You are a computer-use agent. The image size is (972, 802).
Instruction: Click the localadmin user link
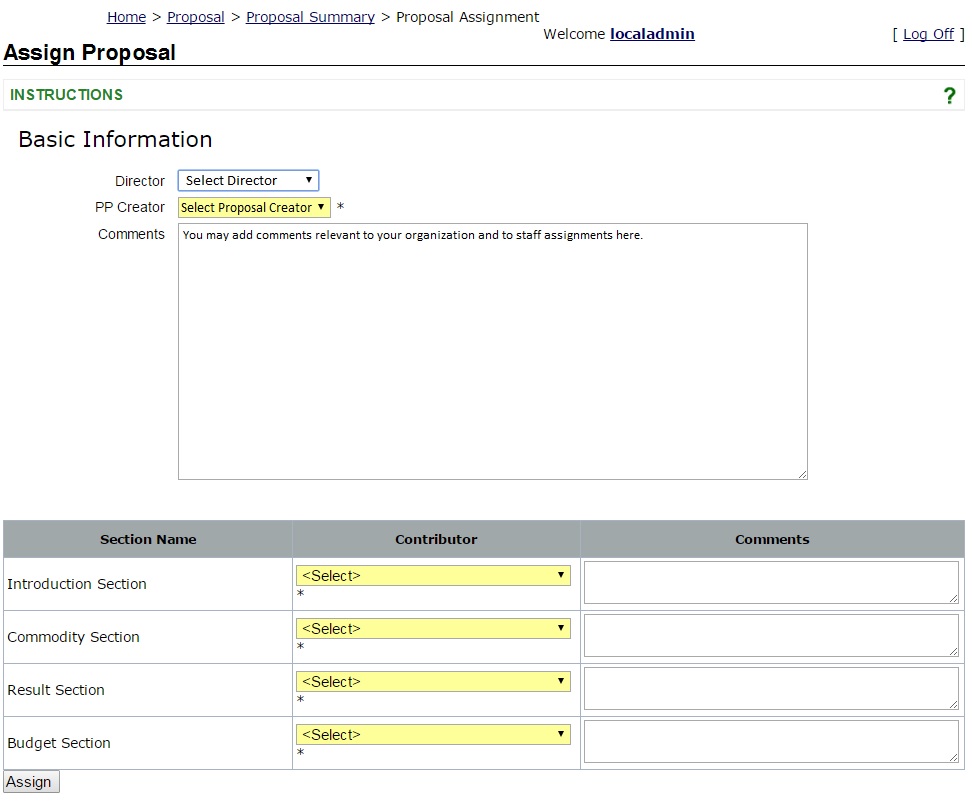click(x=652, y=34)
